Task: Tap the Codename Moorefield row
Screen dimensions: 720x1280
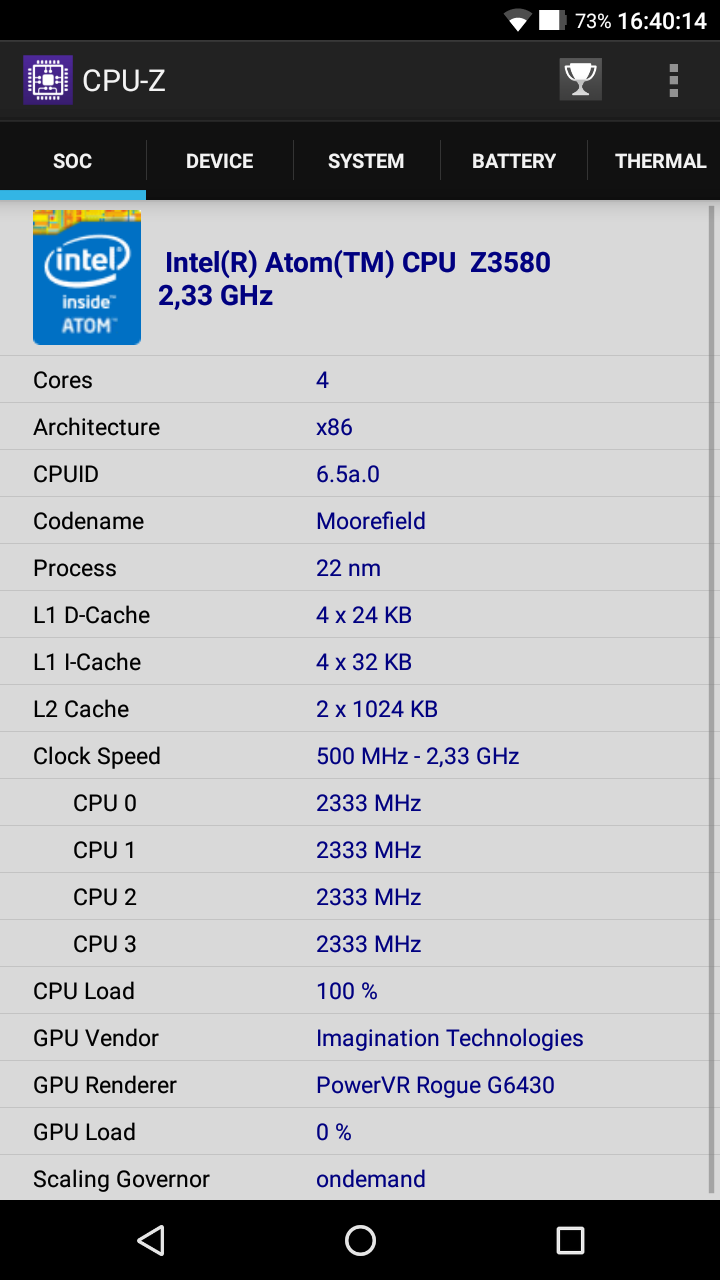Action: pyautogui.click(x=354, y=521)
